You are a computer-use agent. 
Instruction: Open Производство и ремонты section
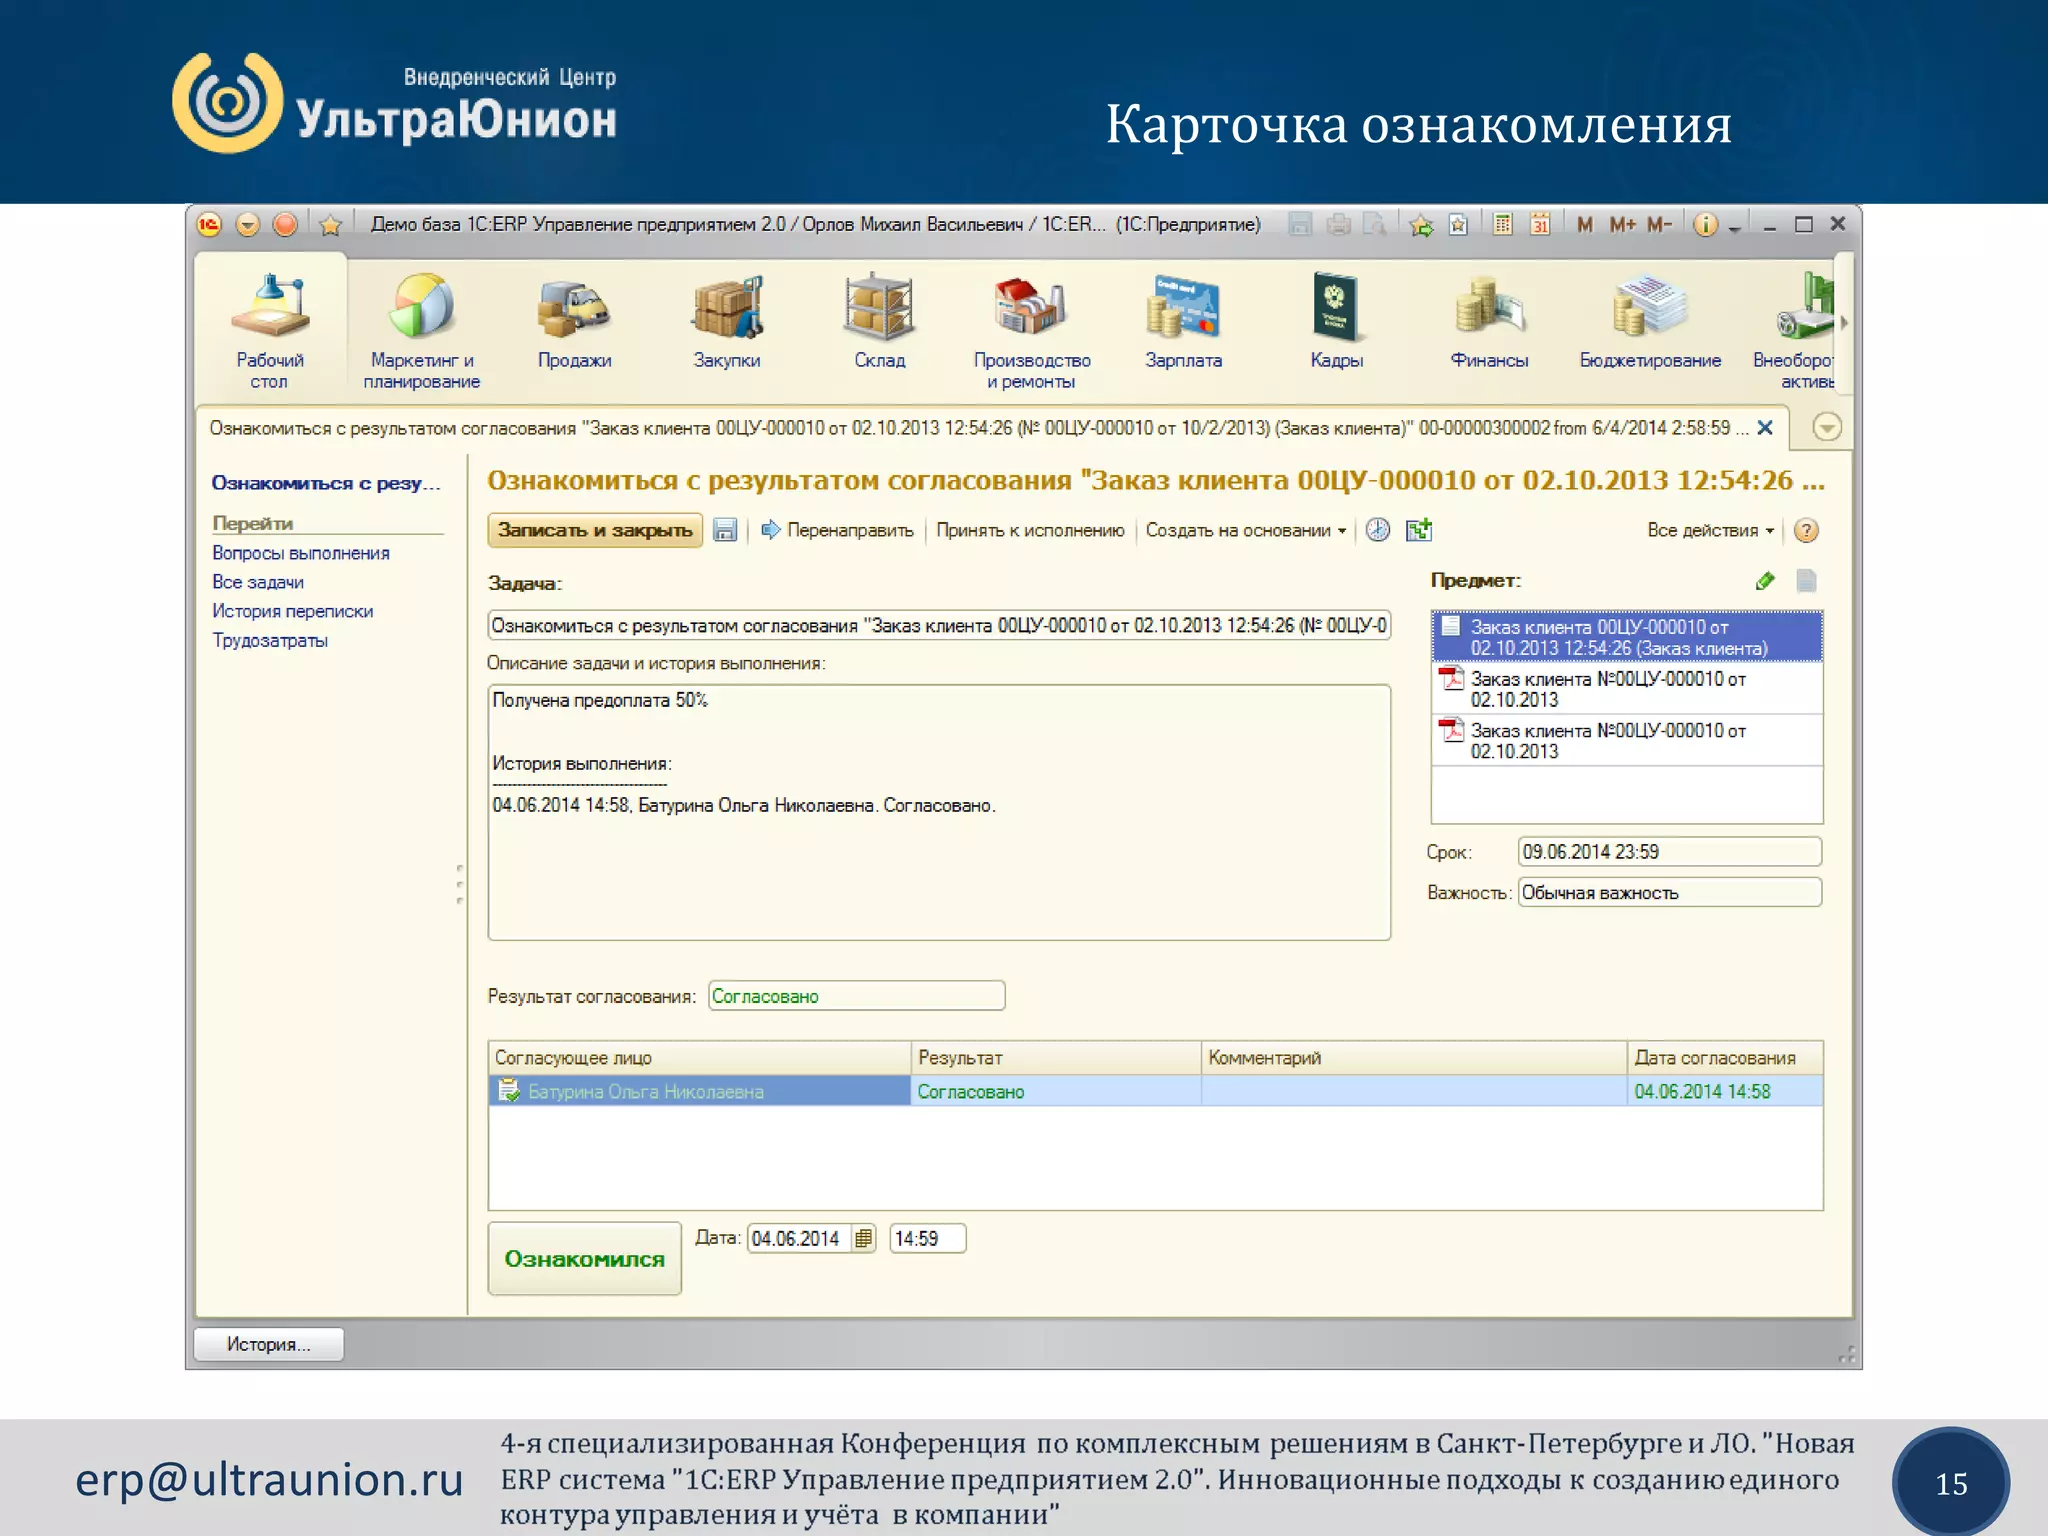(x=1031, y=330)
